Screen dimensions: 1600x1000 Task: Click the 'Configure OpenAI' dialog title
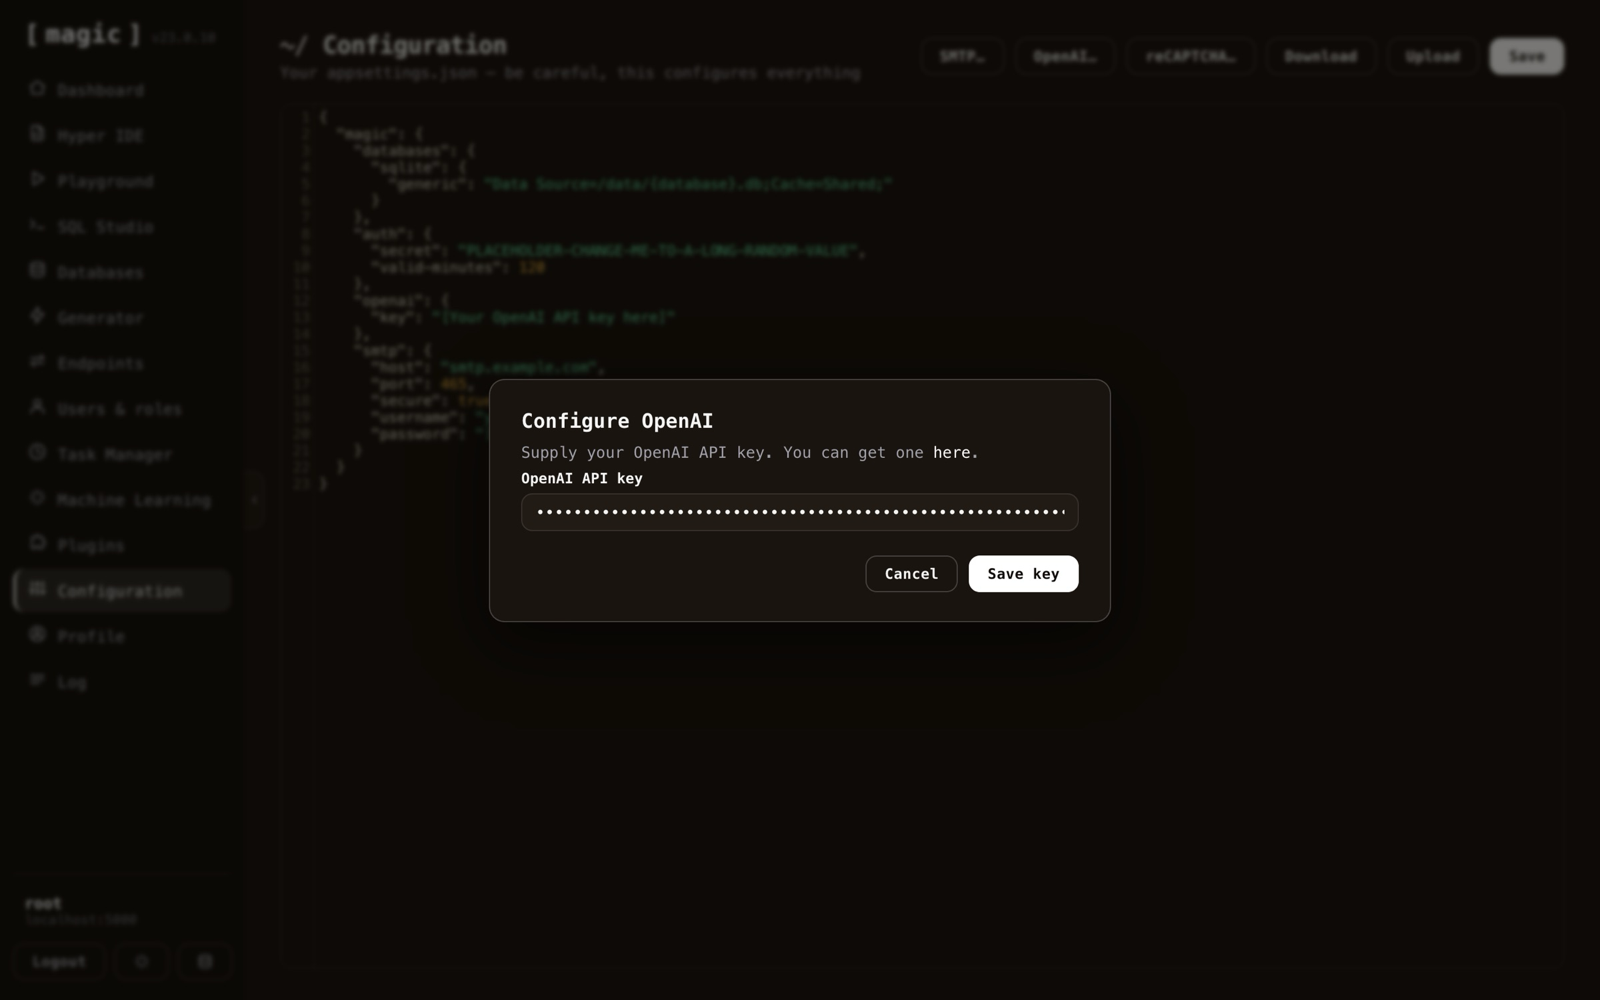617,421
